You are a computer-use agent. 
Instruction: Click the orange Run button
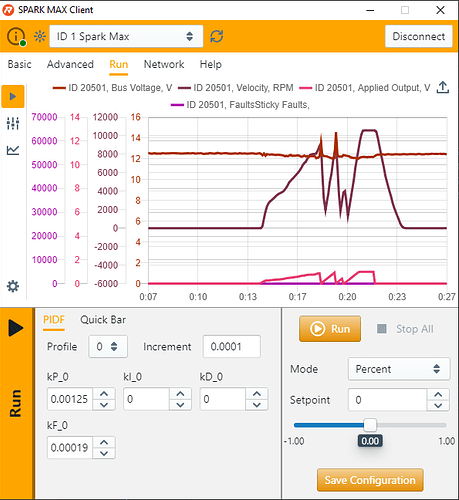point(330,329)
